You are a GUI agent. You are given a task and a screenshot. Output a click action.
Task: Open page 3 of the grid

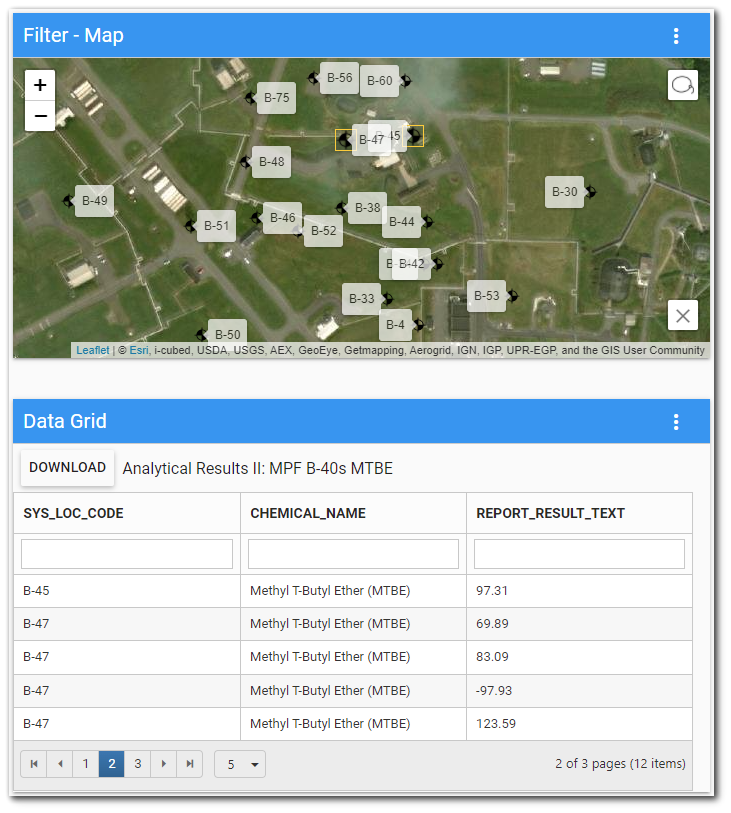[x=138, y=764]
